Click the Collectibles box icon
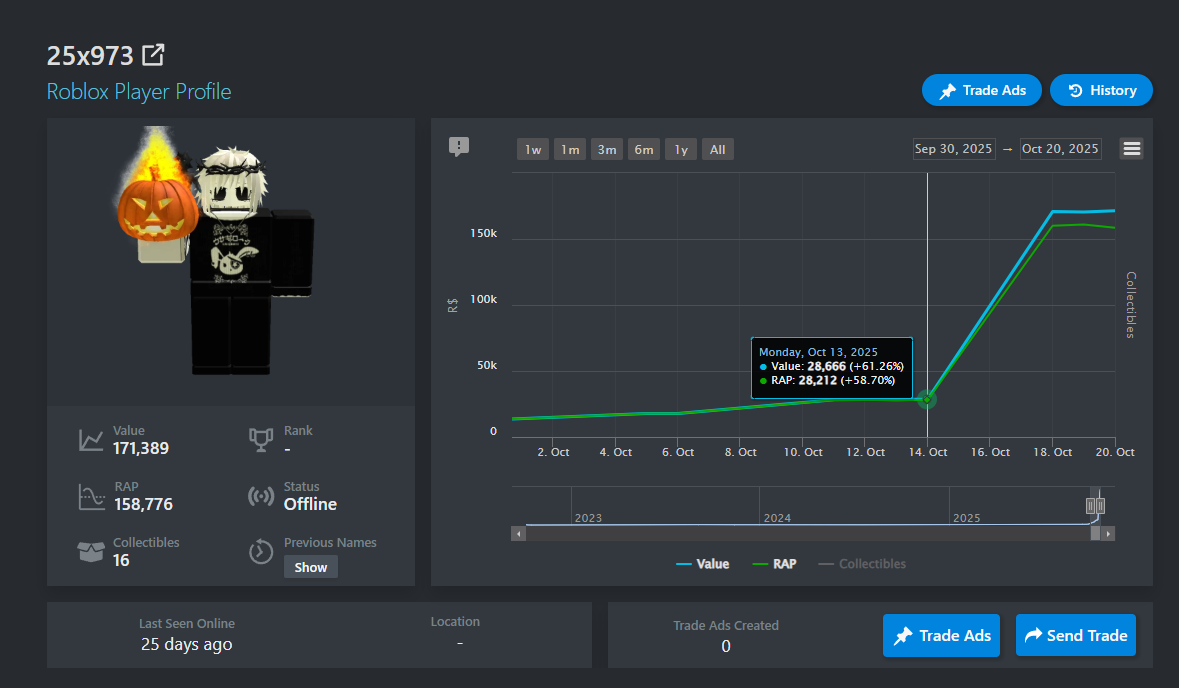The image size is (1179, 688). [91, 552]
